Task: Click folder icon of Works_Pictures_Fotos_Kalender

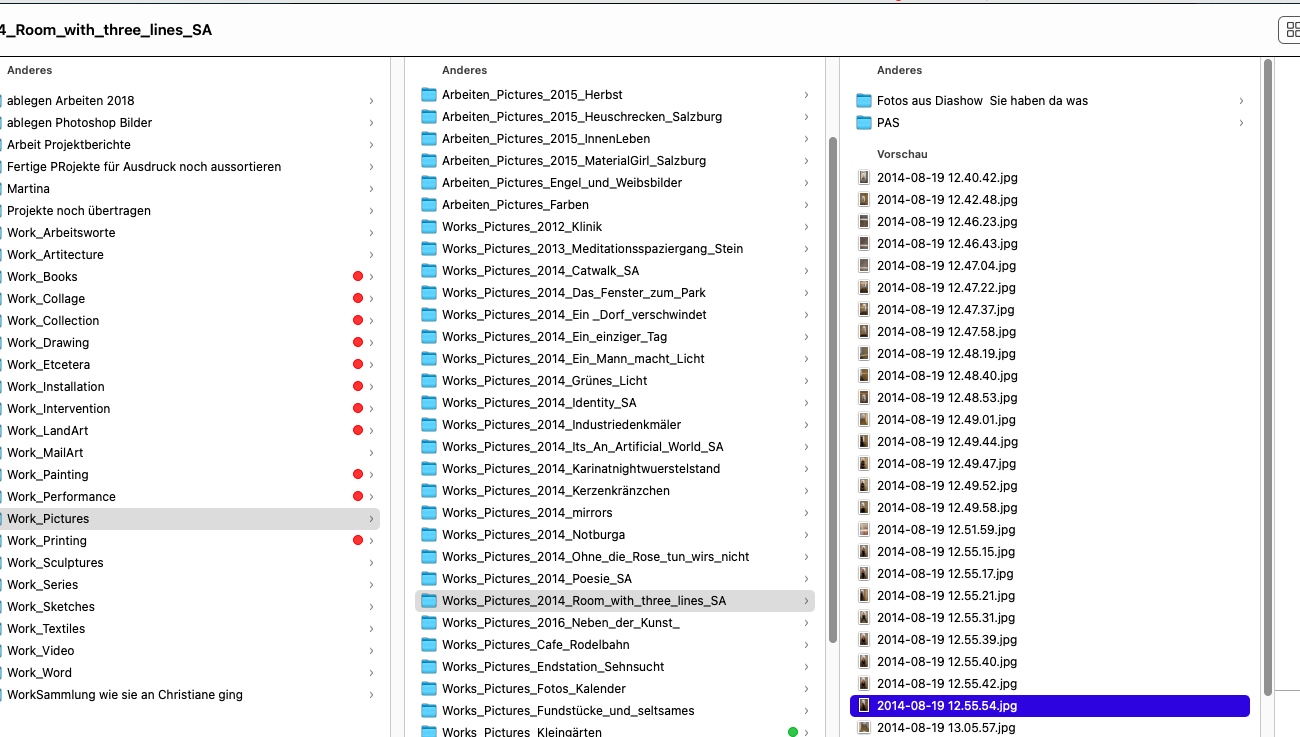Action: pyautogui.click(x=429, y=688)
